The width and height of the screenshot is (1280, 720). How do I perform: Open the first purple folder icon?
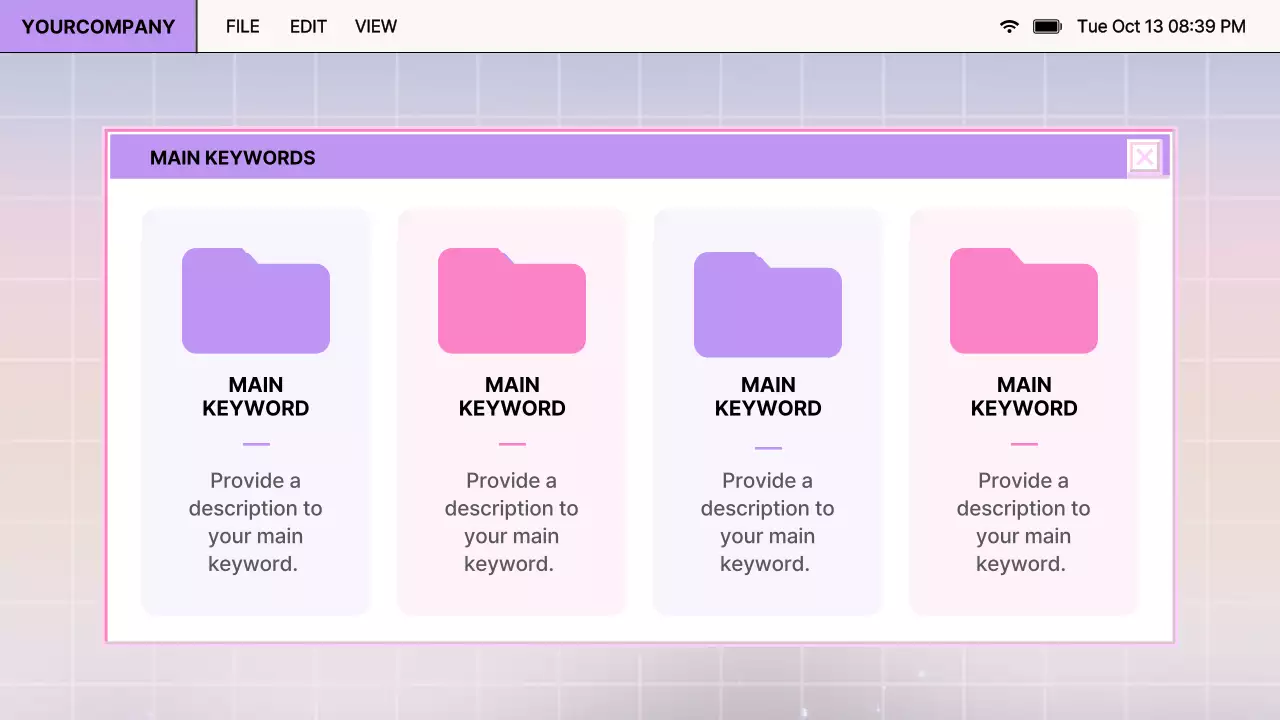click(255, 300)
